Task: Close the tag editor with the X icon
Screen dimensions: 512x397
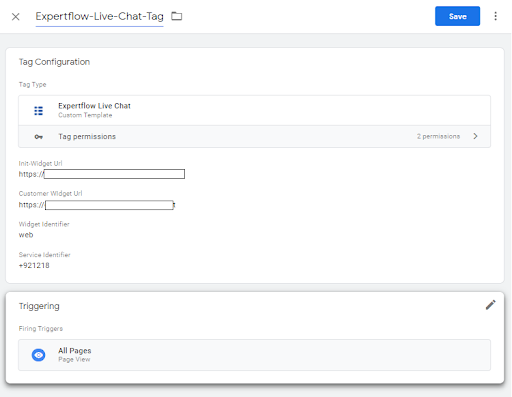Action: [x=15, y=17]
